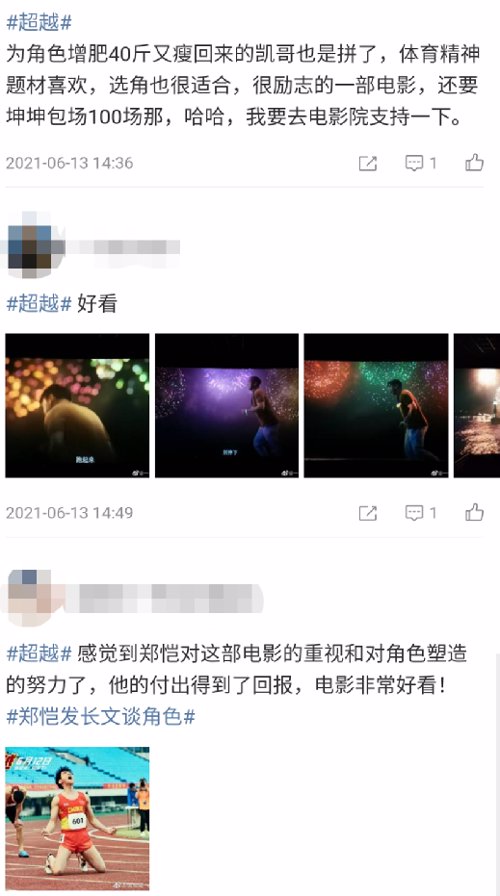The width and height of the screenshot is (500, 896).
Task: Open the third post author's avatar
Action: click(29, 597)
